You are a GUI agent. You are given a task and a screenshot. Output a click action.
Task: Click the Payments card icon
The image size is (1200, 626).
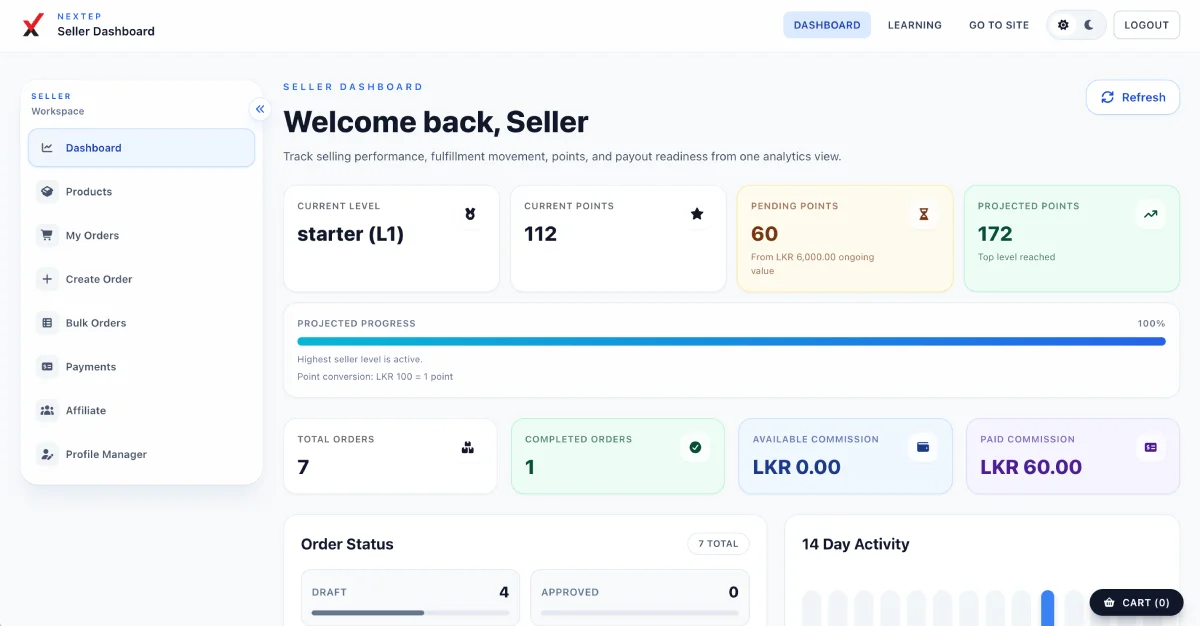coord(47,367)
